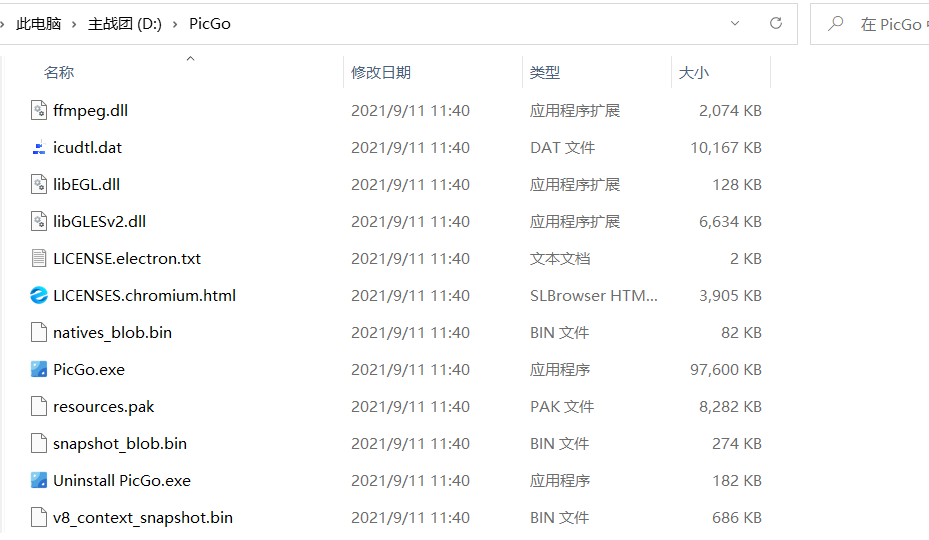The image size is (929, 540).
Task: Click the 文本文档 type cell
Action: [560, 258]
